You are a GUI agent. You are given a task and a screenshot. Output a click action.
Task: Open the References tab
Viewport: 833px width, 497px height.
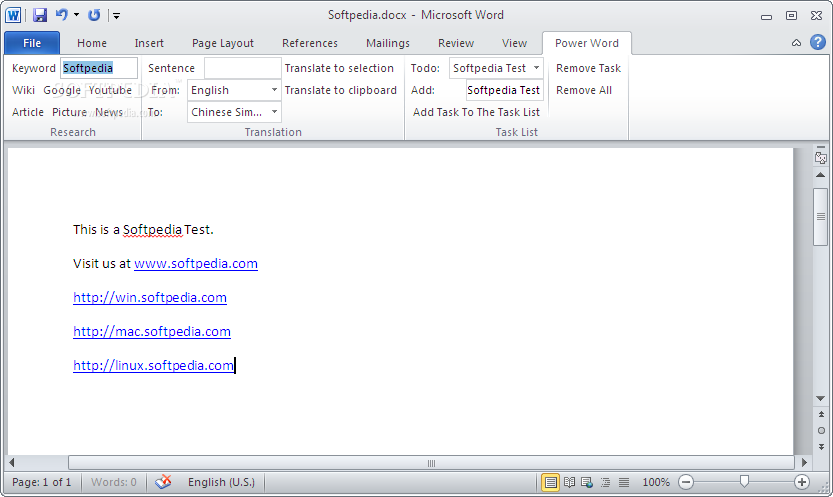click(310, 43)
